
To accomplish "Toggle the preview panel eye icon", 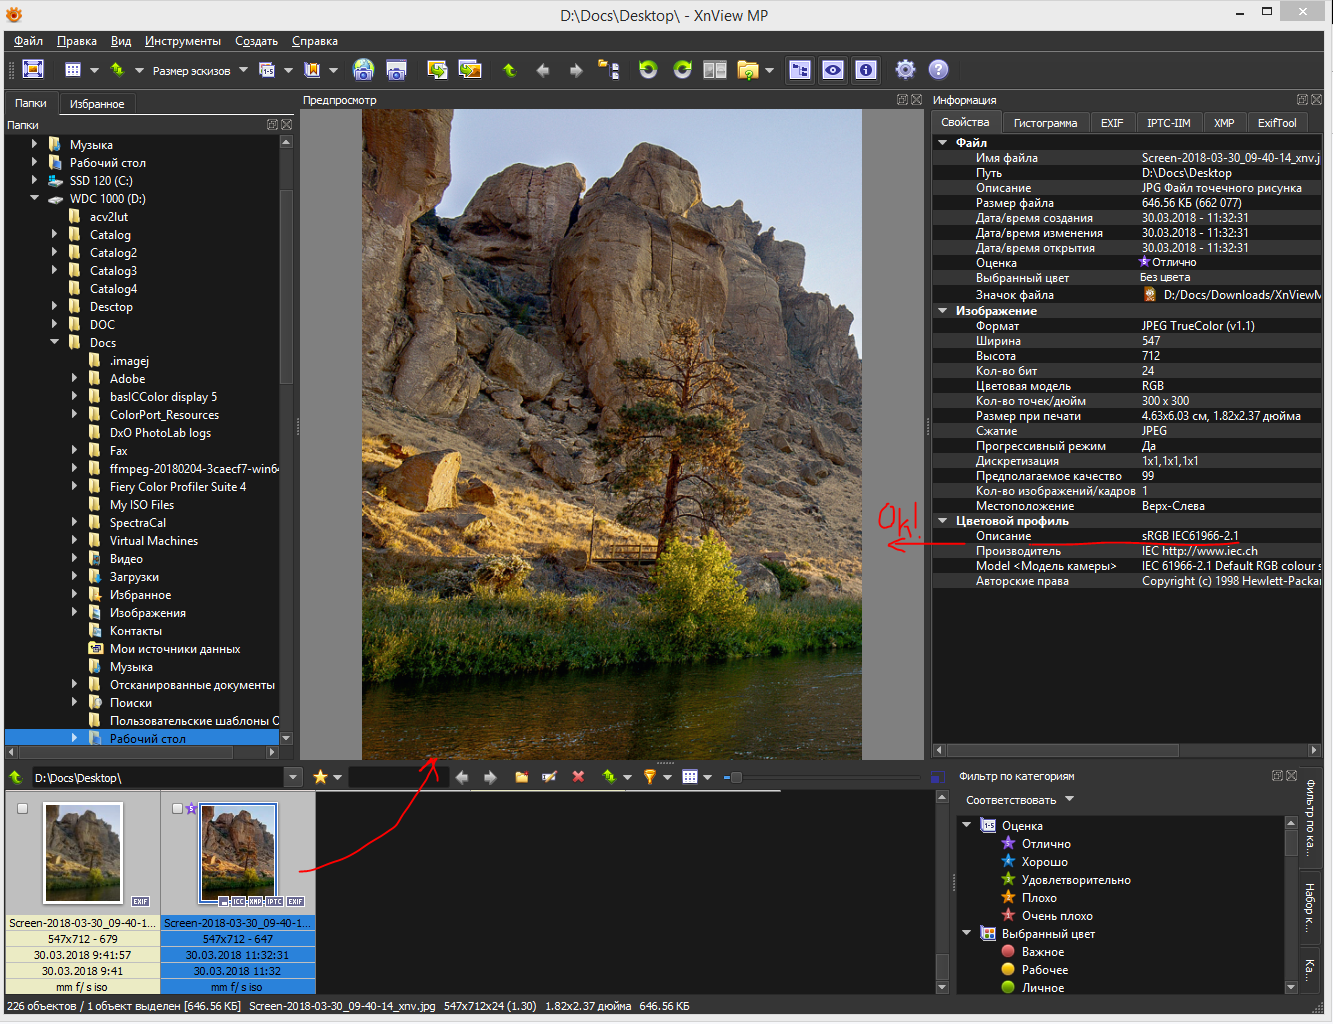I will pyautogui.click(x=832, y=69).
